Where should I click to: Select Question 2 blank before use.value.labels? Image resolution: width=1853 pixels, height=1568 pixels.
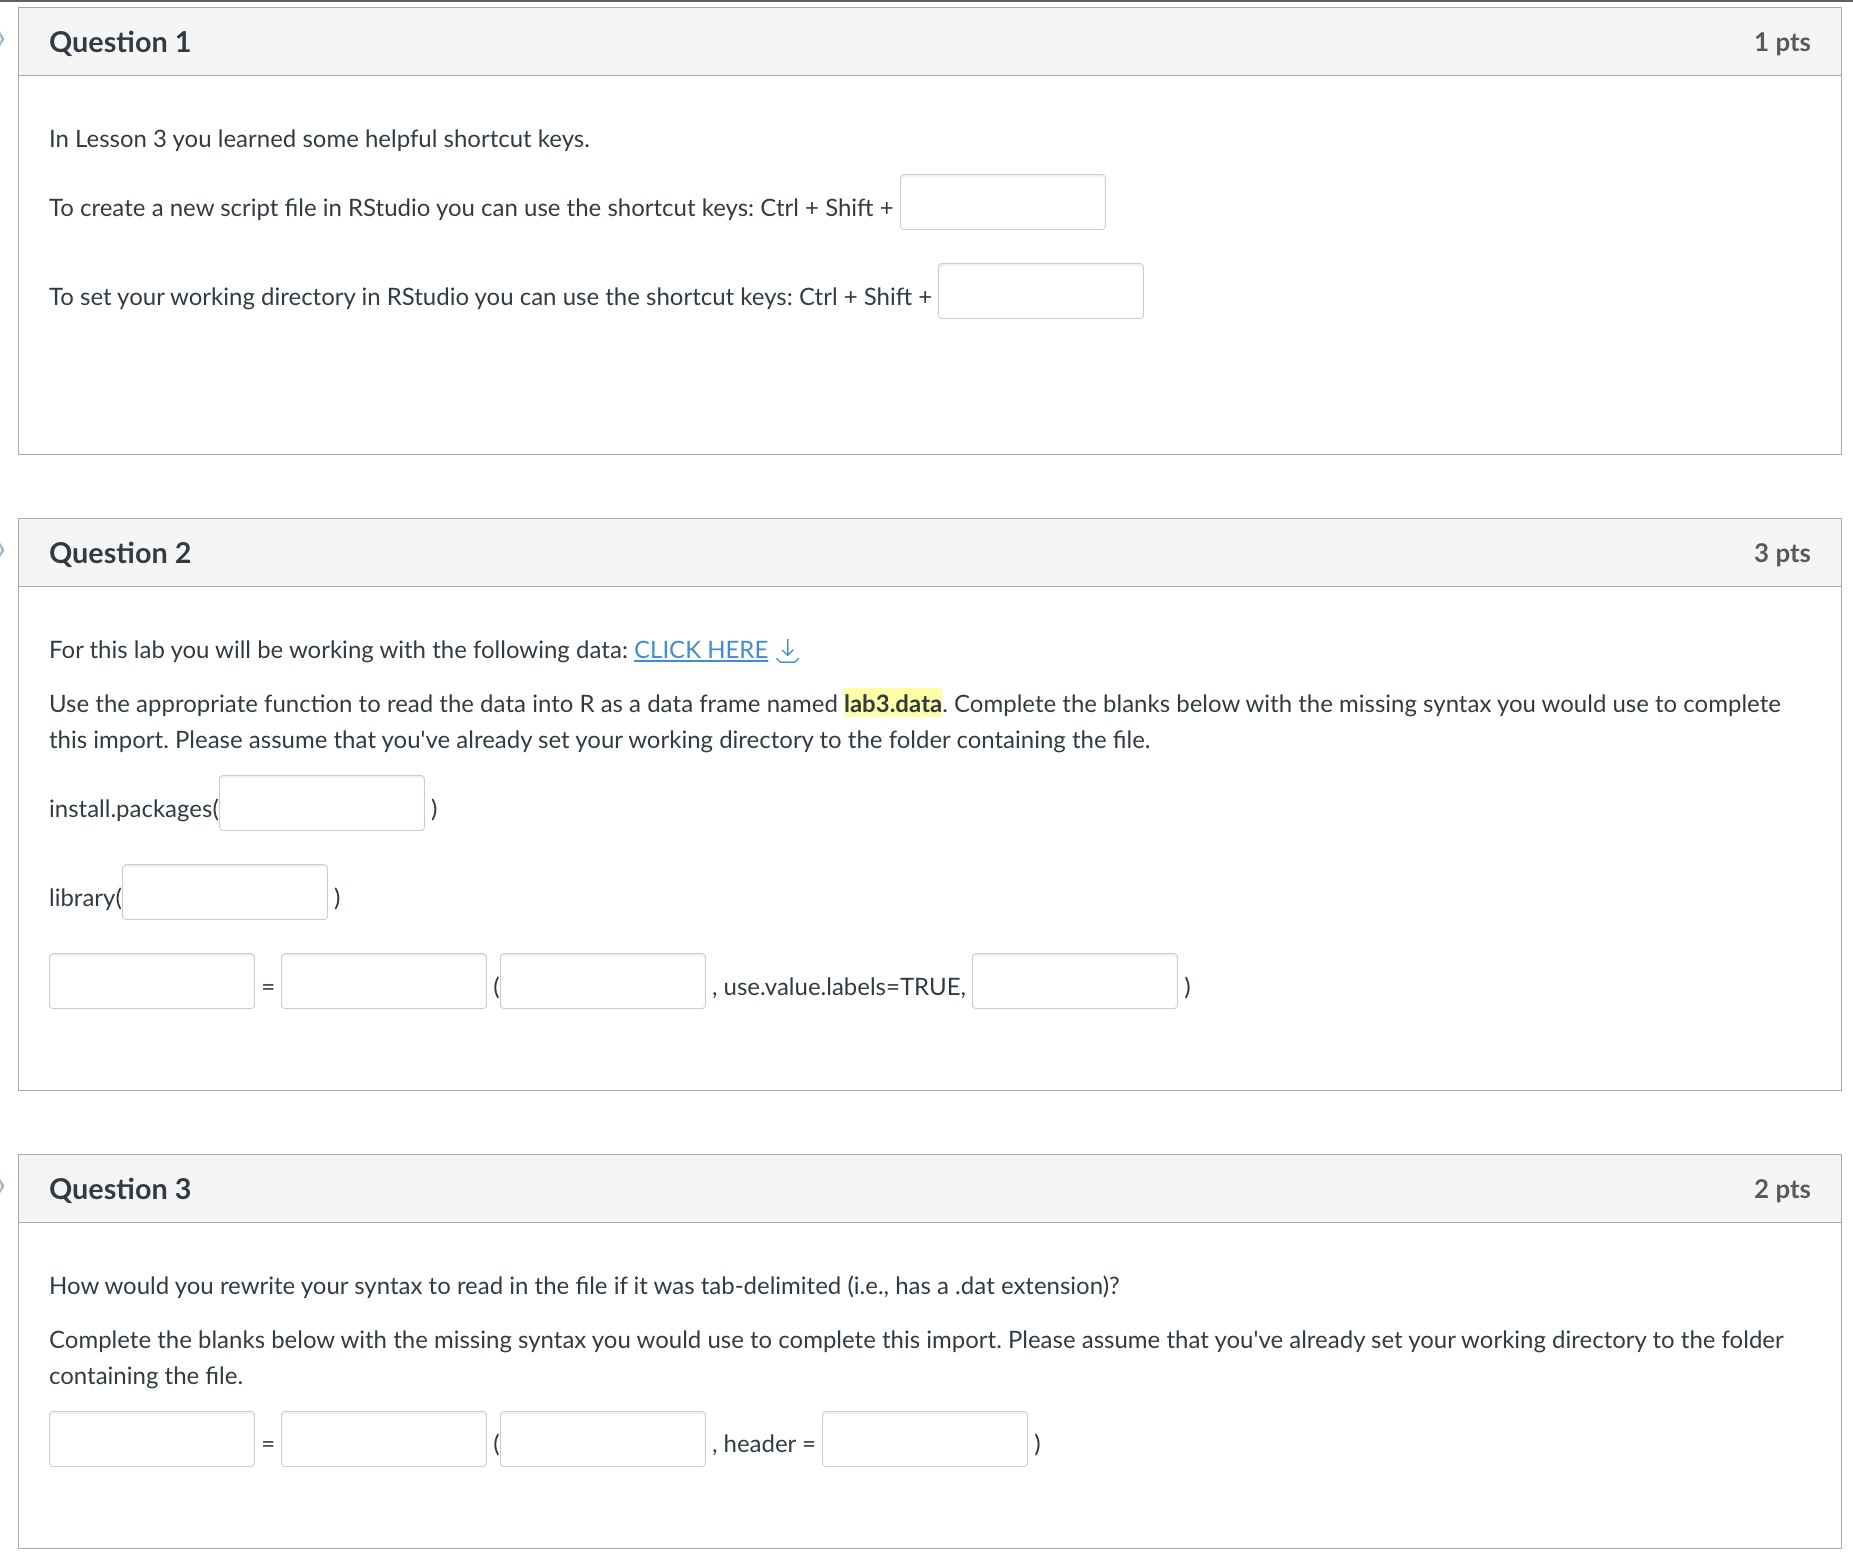603,981
